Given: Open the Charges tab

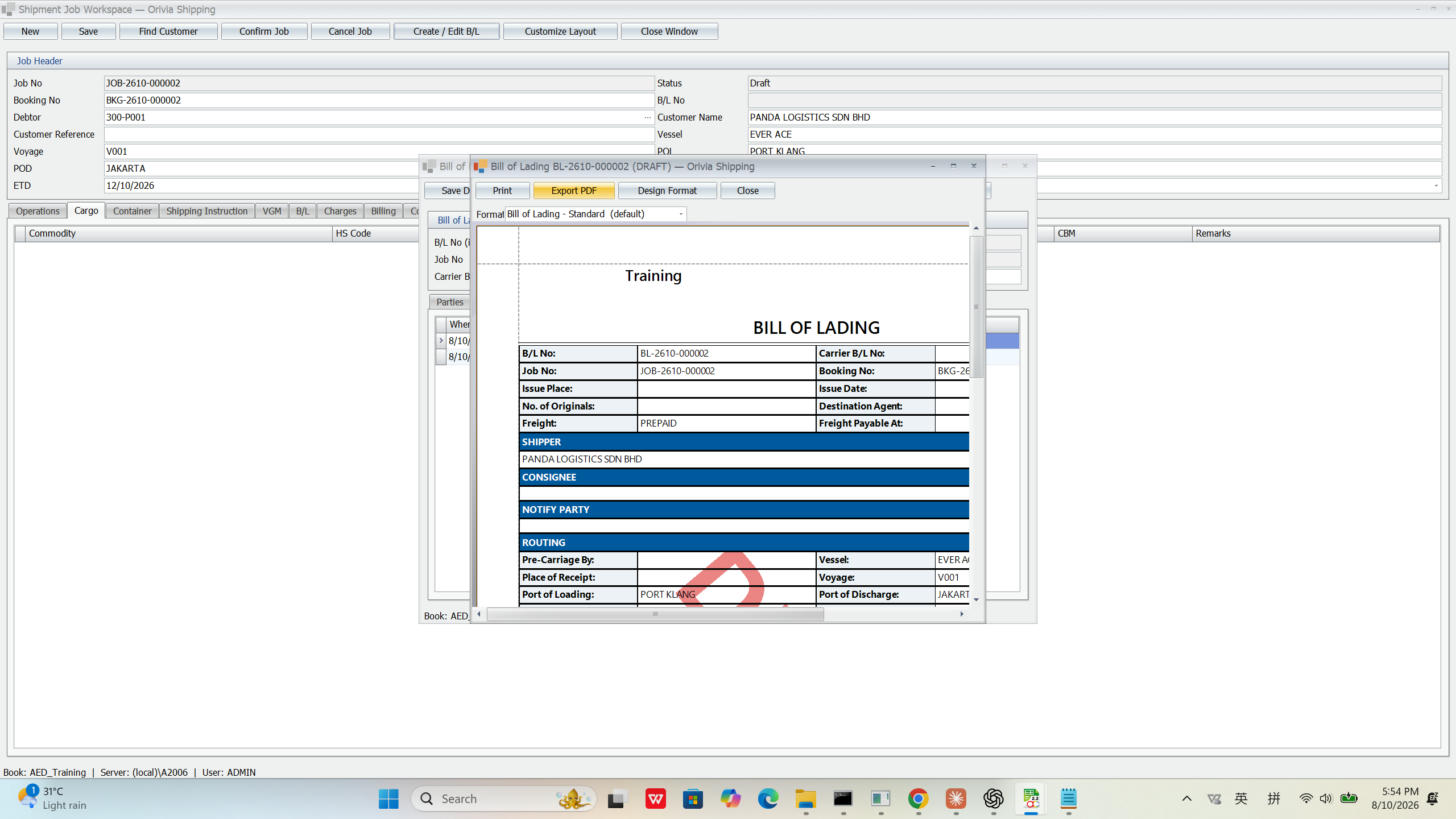Looking at the screenshot, I should [x=340, y=211].
